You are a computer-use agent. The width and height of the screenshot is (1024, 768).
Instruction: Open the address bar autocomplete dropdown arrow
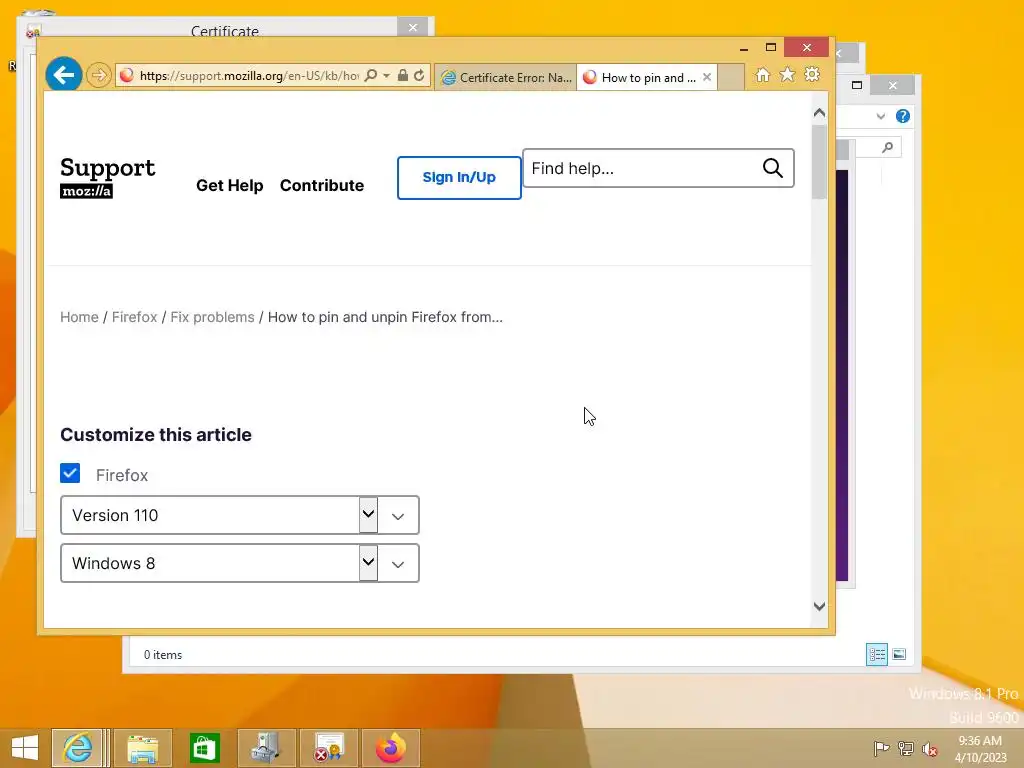[x=387, y=76]
